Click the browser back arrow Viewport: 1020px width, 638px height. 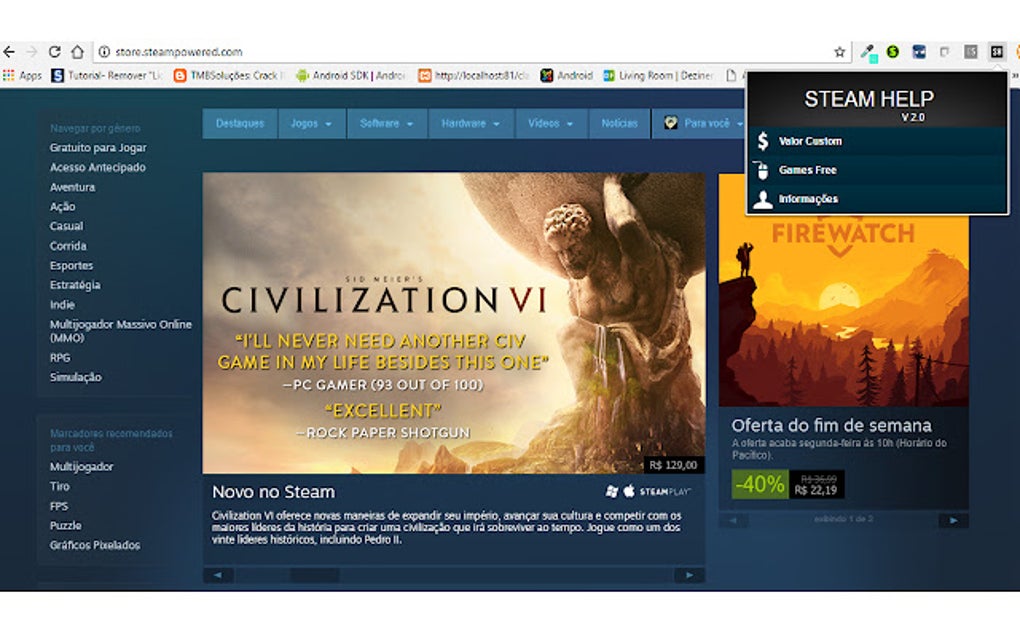(x=9, y=51)
